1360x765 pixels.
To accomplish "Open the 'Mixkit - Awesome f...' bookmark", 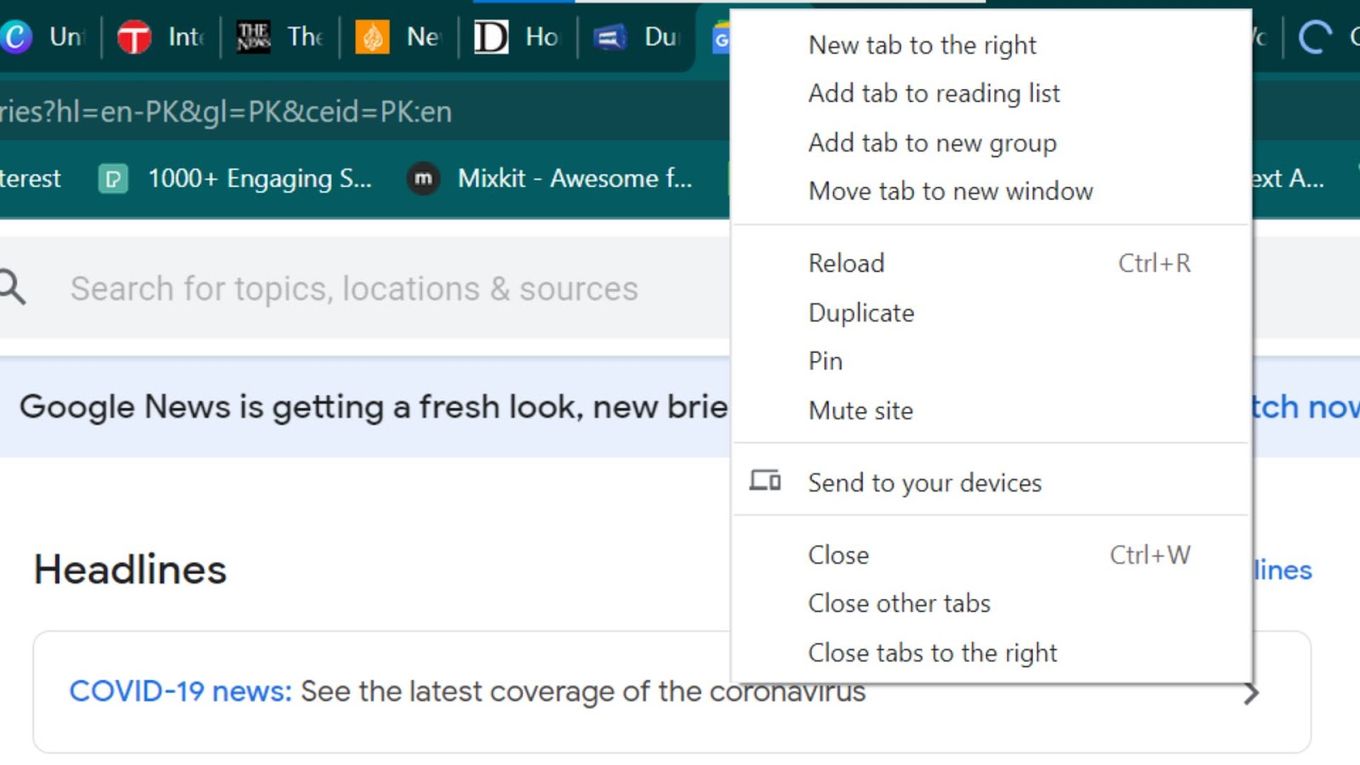I will (x=548, y=179).
